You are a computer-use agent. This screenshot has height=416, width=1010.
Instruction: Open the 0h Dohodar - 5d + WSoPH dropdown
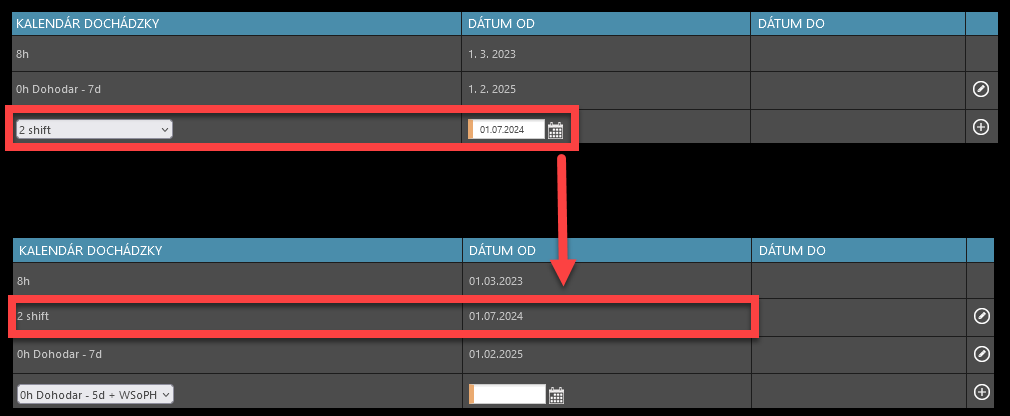click(x=96, y=394)
